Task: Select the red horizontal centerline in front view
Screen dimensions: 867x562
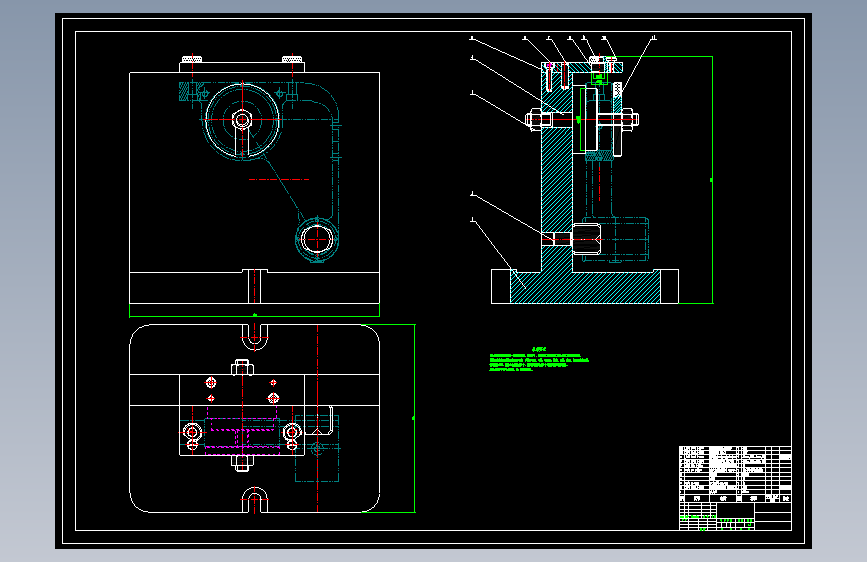Action: pos(279,179)
